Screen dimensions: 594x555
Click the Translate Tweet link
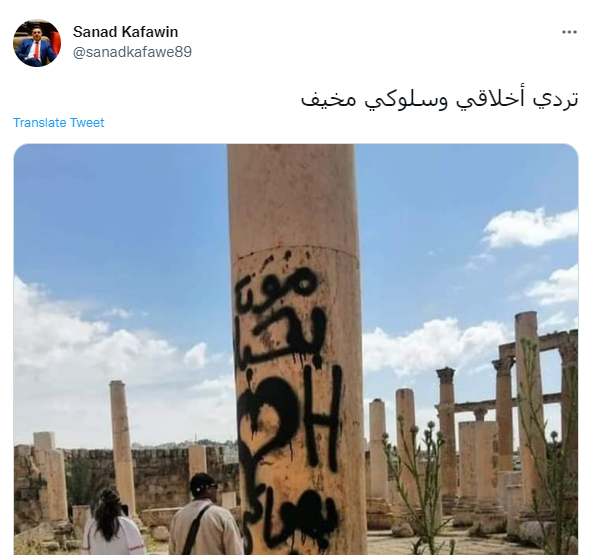[59, 123]
